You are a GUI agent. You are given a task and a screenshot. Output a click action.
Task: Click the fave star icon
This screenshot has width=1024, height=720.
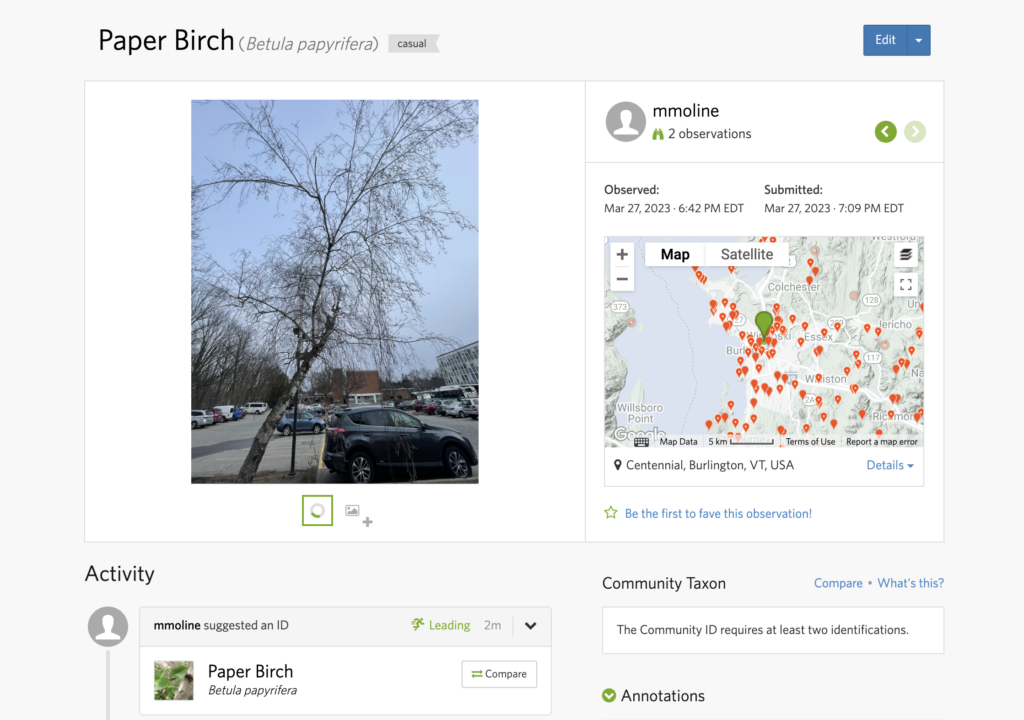[x=611, y=513]
